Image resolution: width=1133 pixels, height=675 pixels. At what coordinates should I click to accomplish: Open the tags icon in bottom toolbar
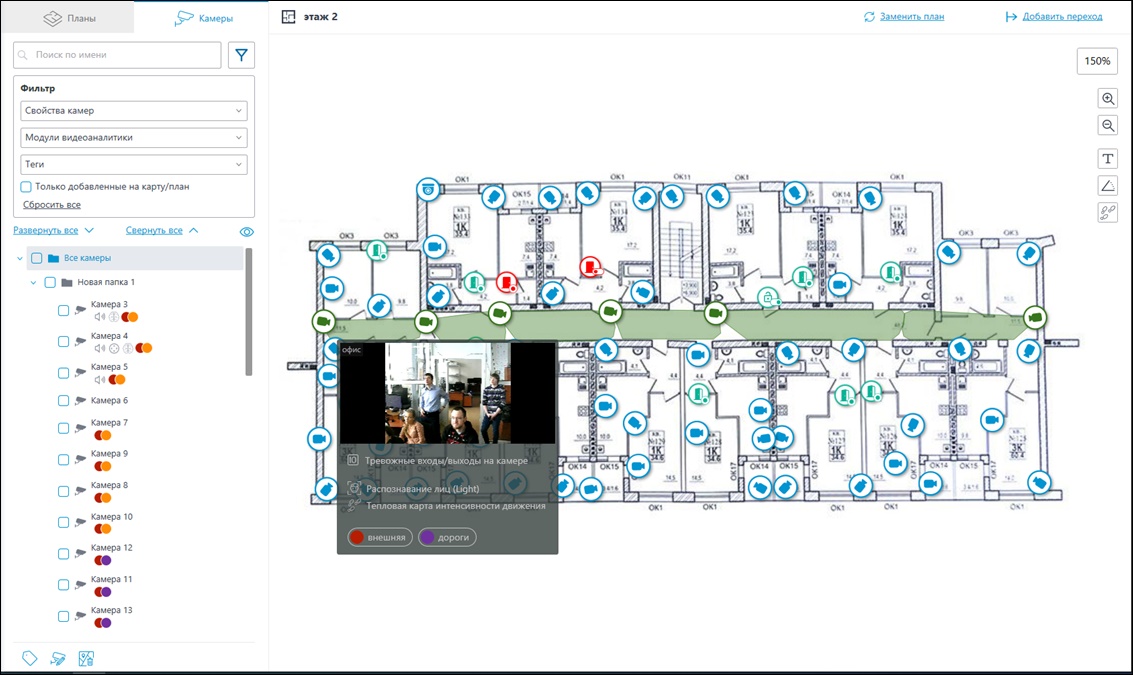coord(30,658)
